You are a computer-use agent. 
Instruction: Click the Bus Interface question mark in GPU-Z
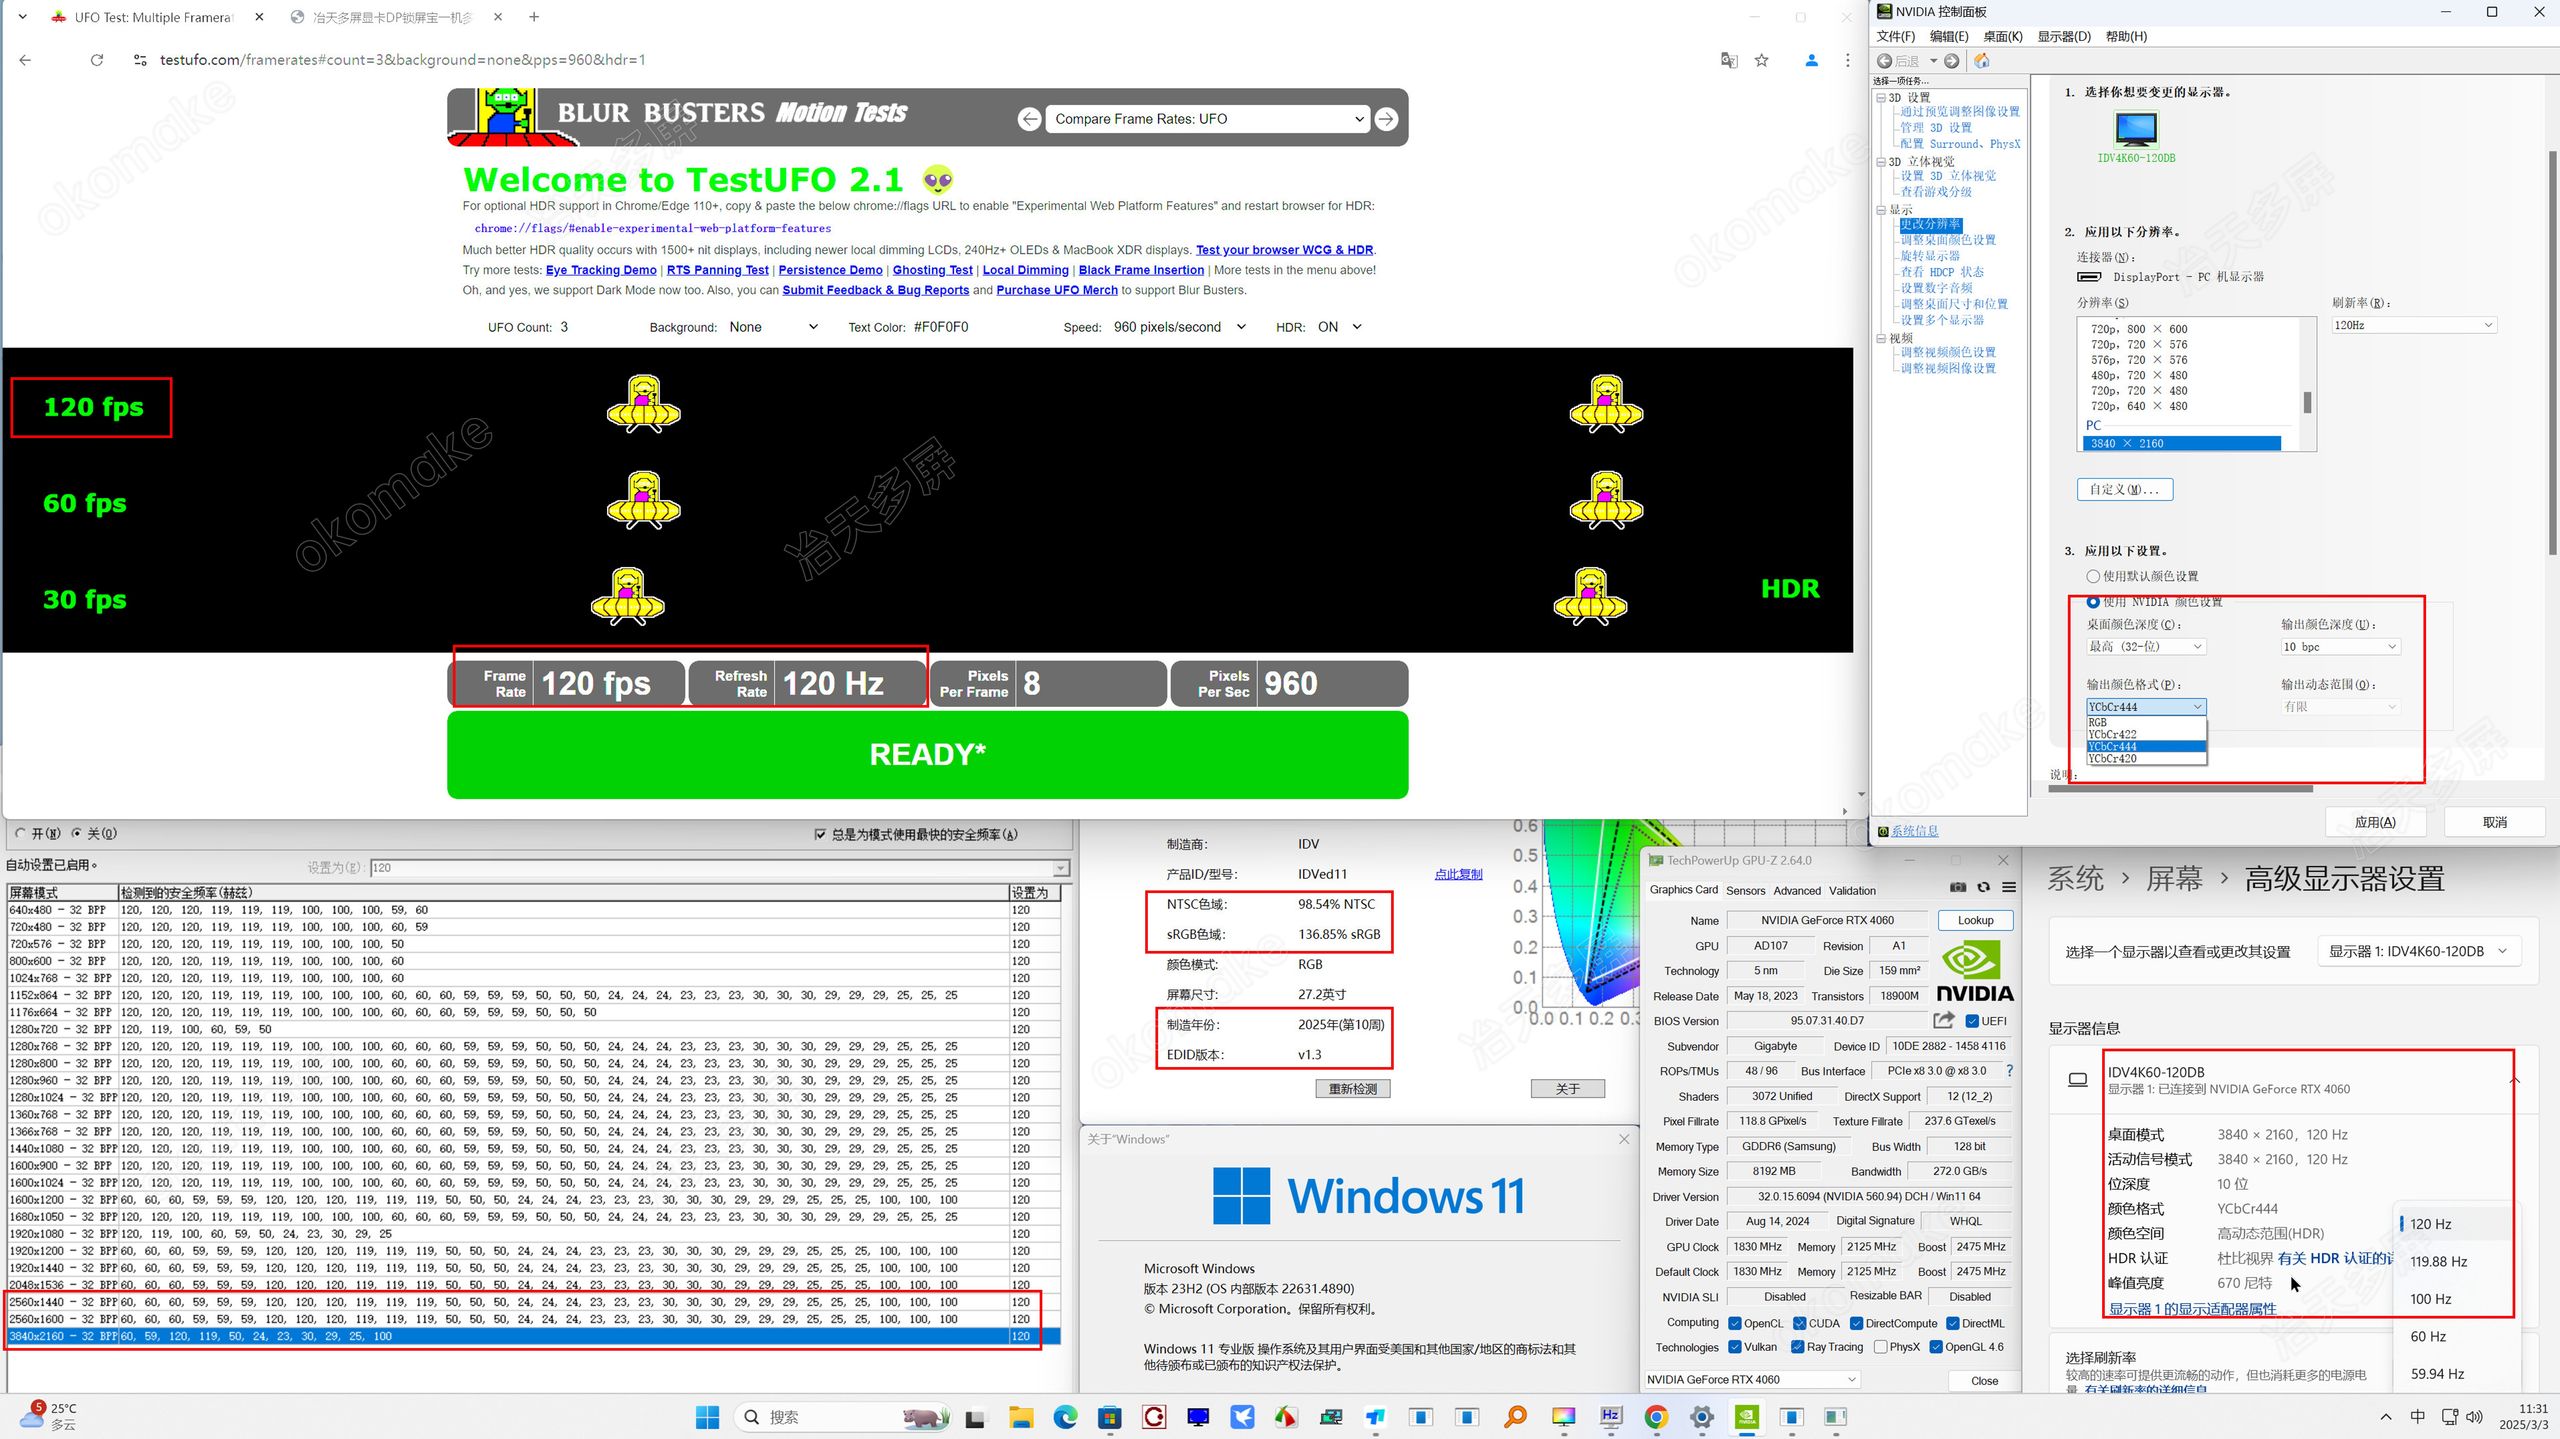(2009, 1070)
